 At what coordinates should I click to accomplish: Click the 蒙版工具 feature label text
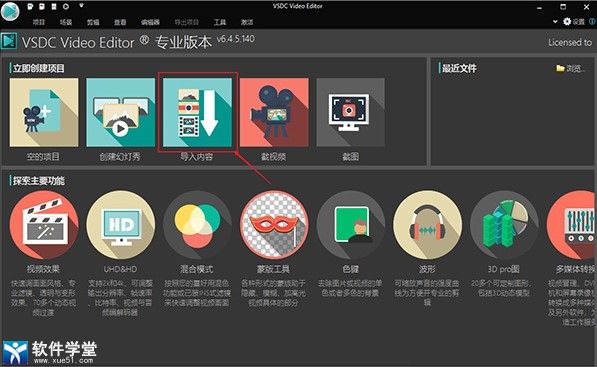point(273,269)
